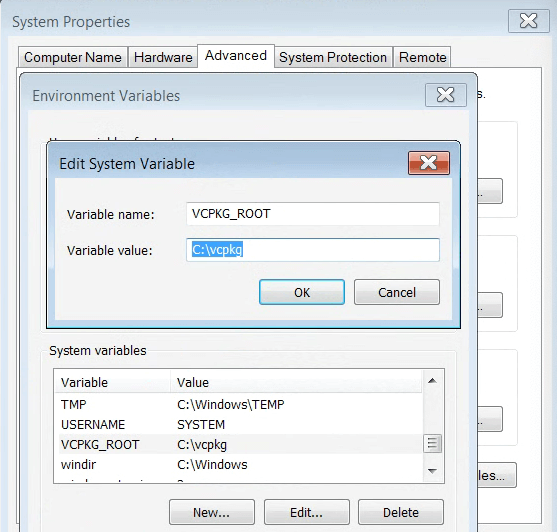Click the scroll down arrow in system variables list
557x532 pixels.
point(432,471)
